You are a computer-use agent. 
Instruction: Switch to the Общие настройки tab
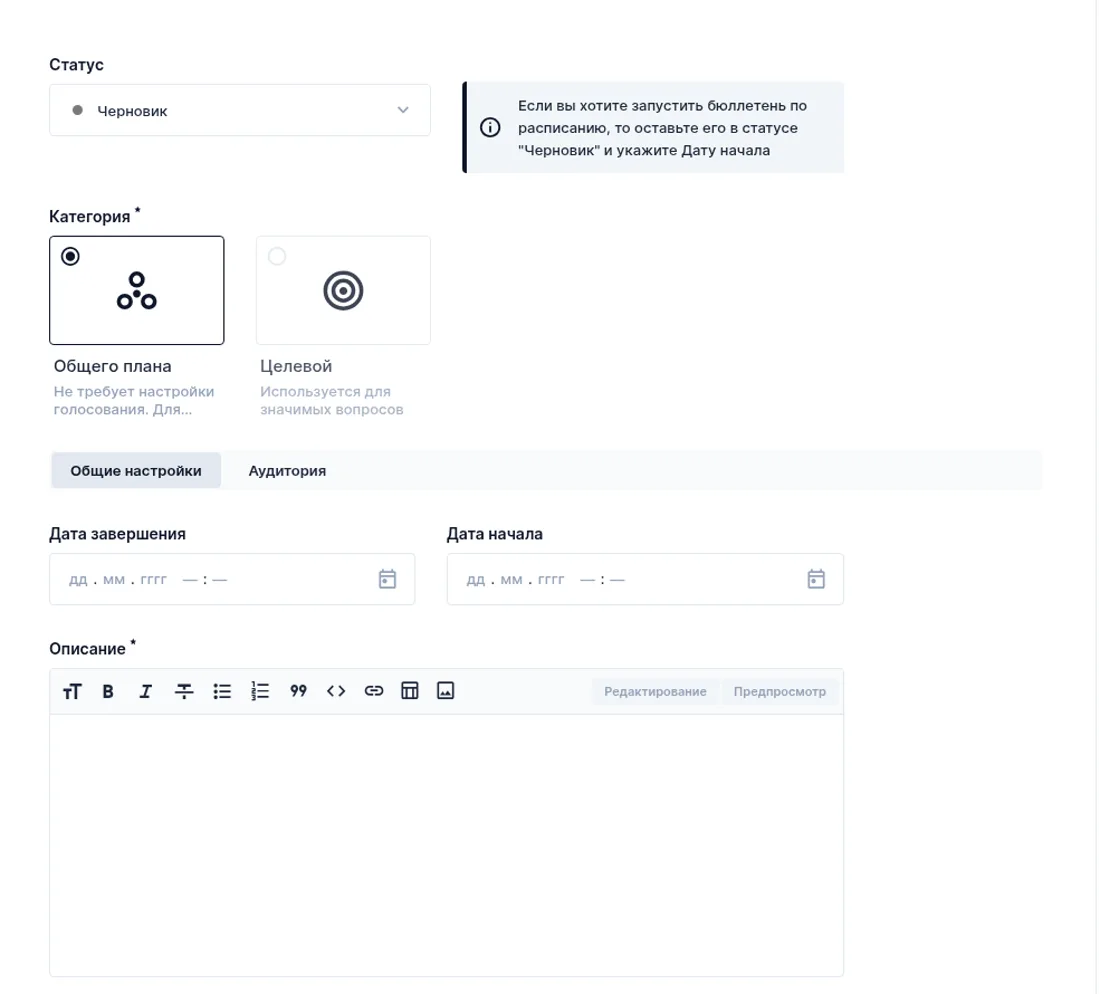point(136,471)
